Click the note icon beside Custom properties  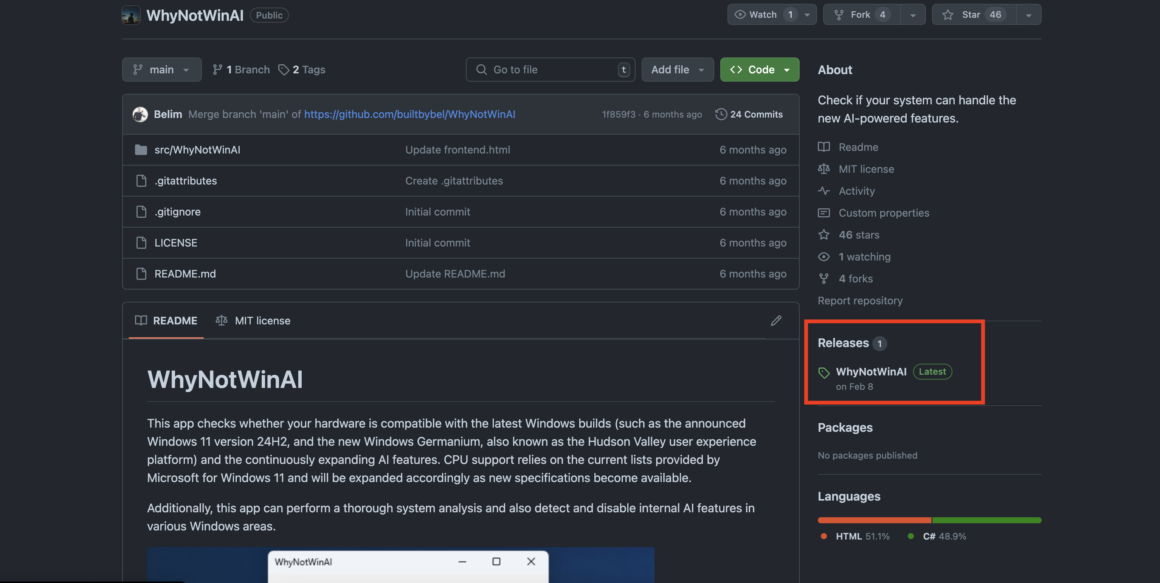pos(824,213)
